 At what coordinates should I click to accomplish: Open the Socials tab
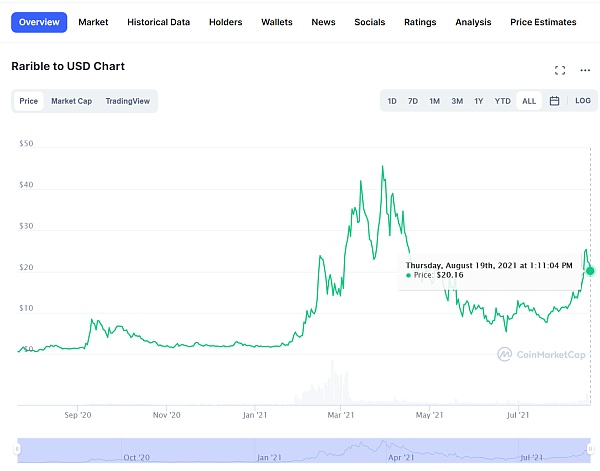(x=370, y=22)
